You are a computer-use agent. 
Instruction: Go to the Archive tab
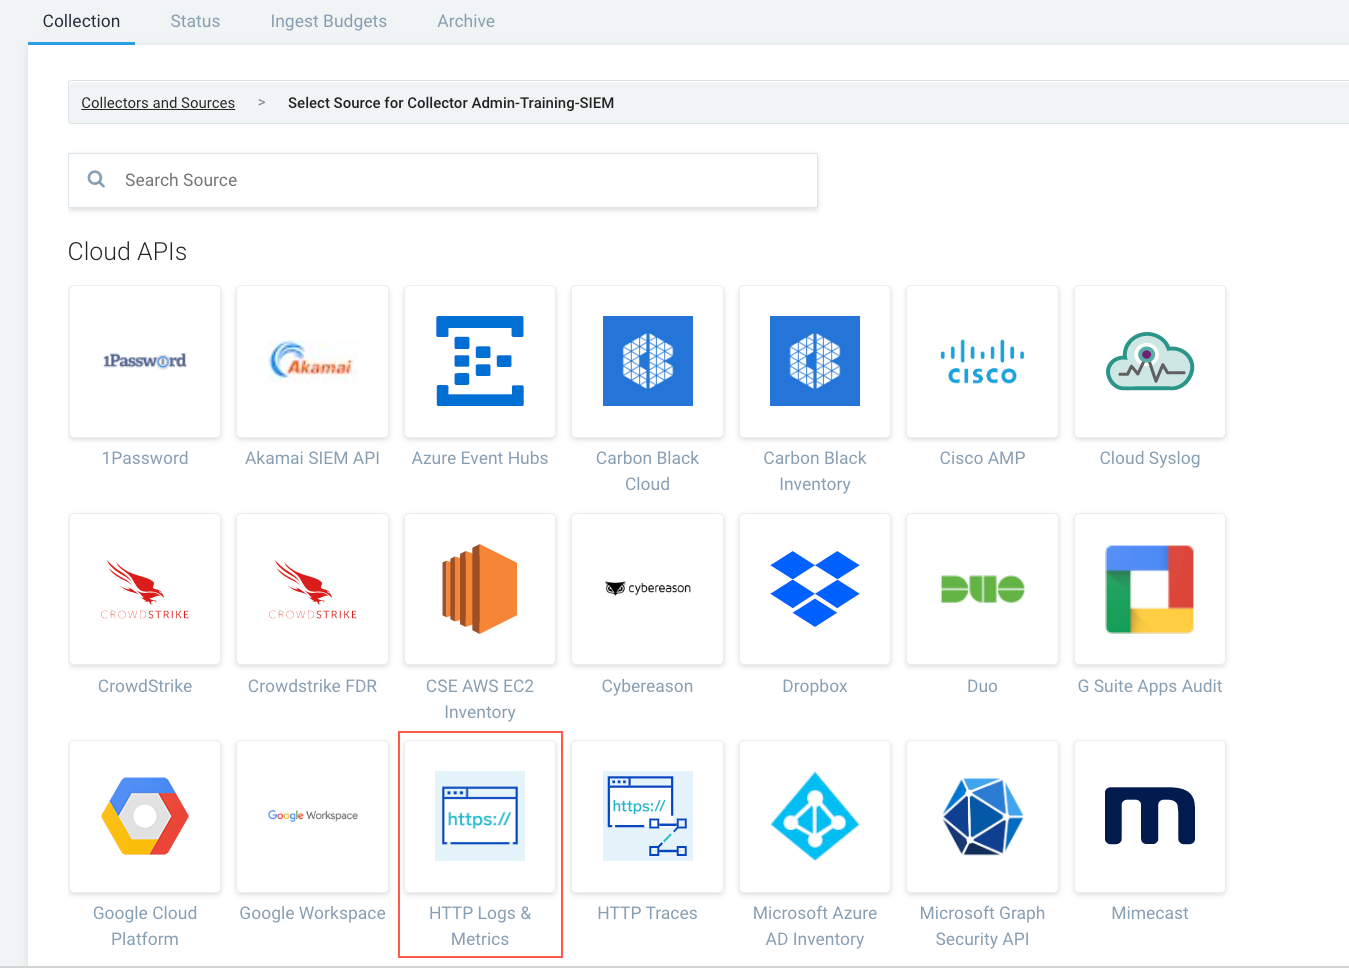(466, 21)
